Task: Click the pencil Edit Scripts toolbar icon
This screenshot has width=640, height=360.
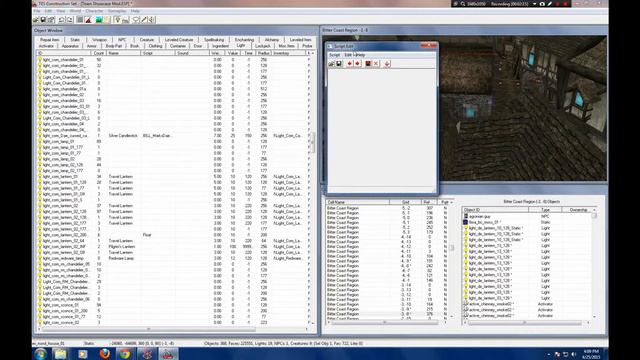Action: pos(144,20)
